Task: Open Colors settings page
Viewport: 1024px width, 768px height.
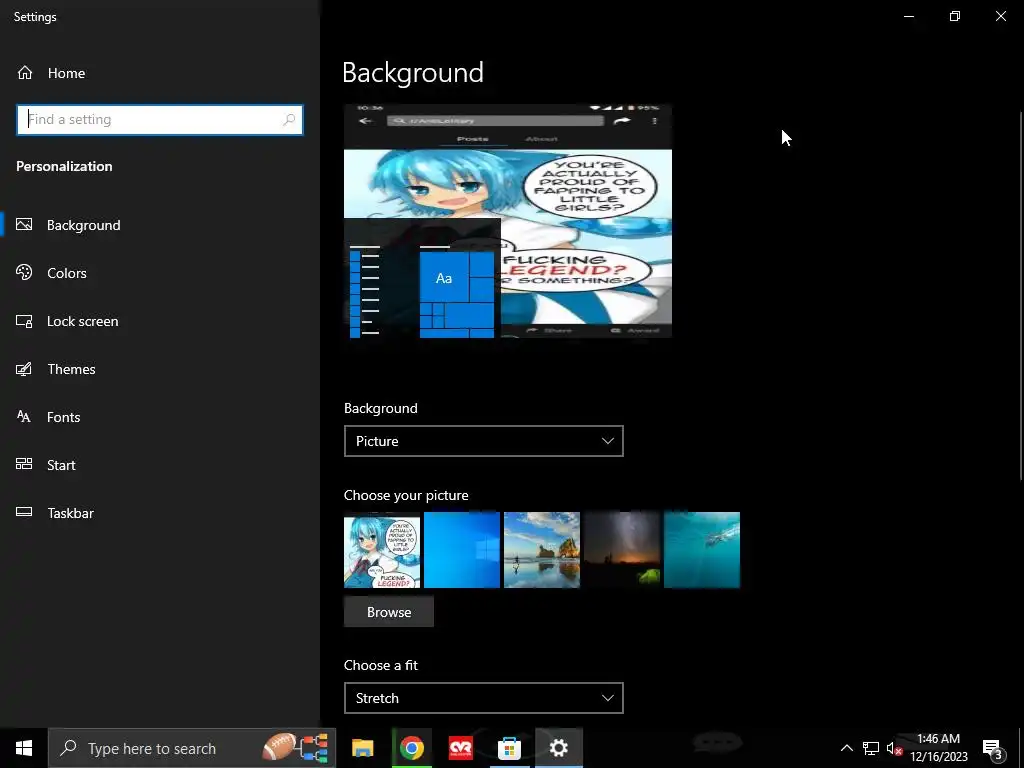Action: click(67, 273)
